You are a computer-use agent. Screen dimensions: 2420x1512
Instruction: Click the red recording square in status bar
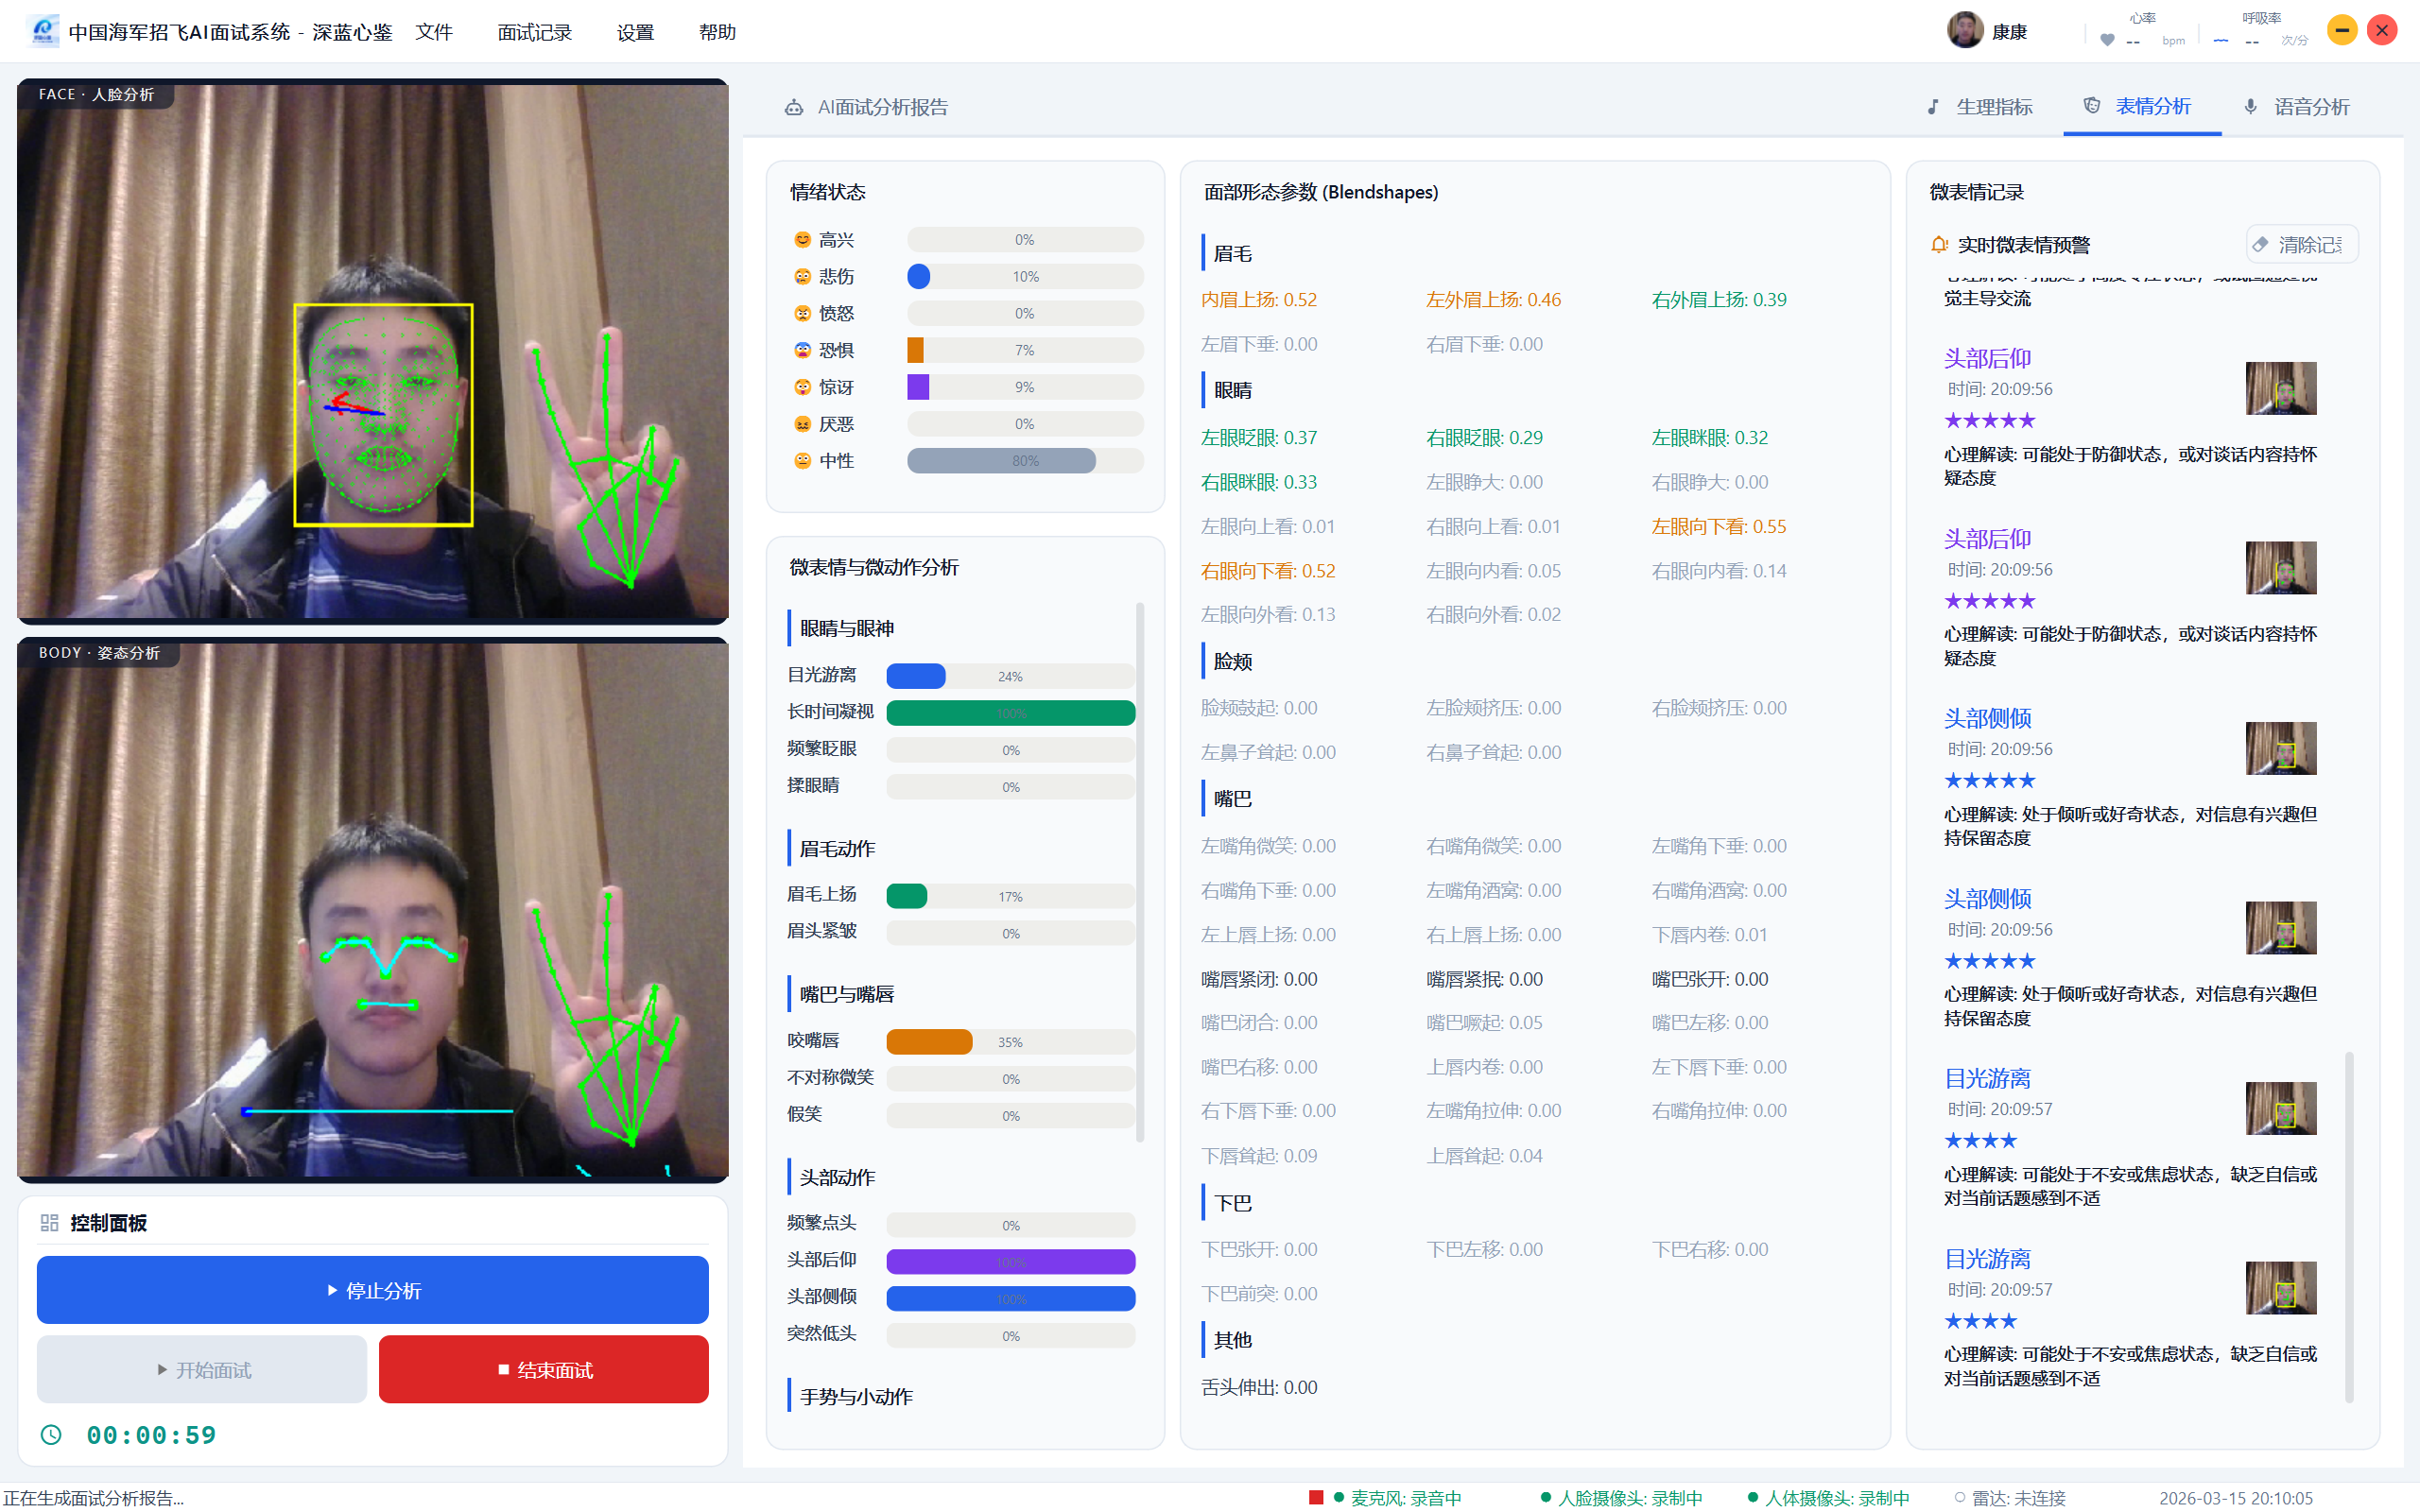pos(1316,1497)
